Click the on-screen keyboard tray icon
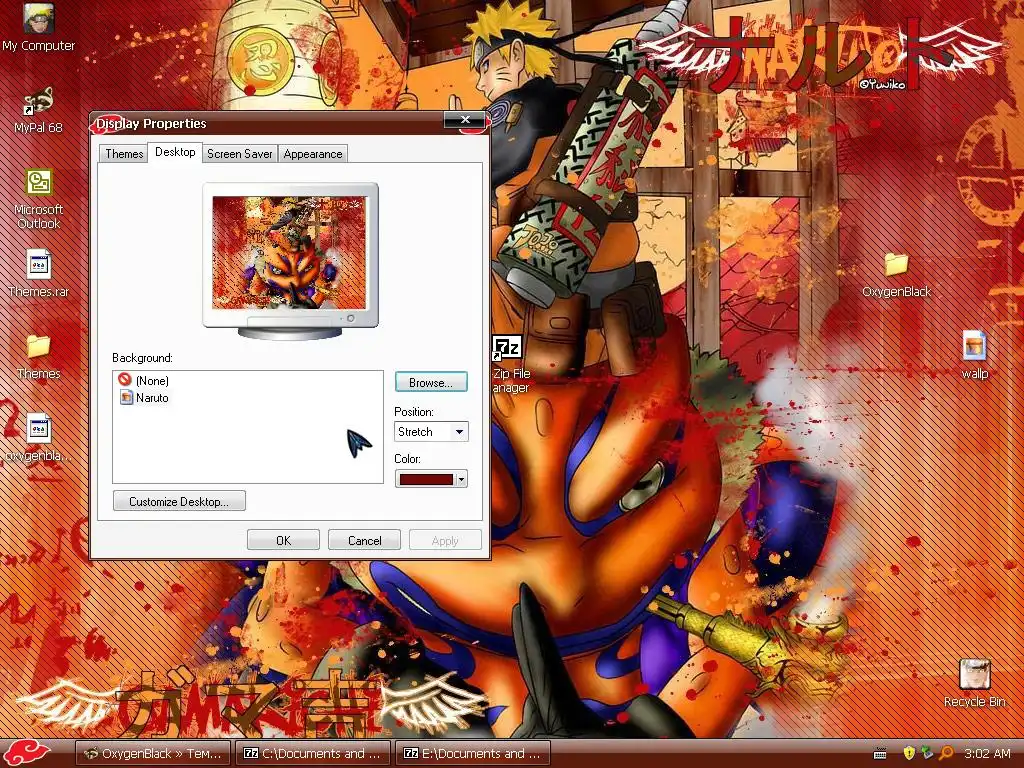The image size is (1024, 768). coord(880,754)
